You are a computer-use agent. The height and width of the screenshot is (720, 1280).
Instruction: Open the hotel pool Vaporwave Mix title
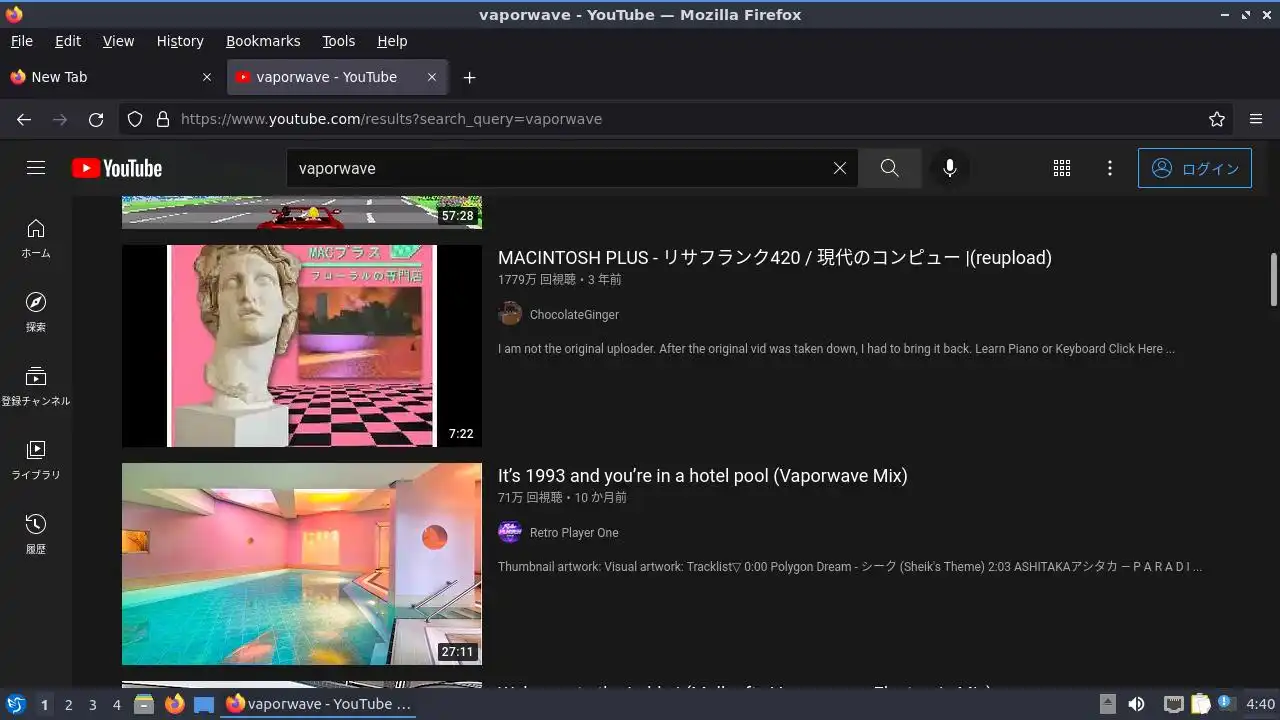pos(703,475)
